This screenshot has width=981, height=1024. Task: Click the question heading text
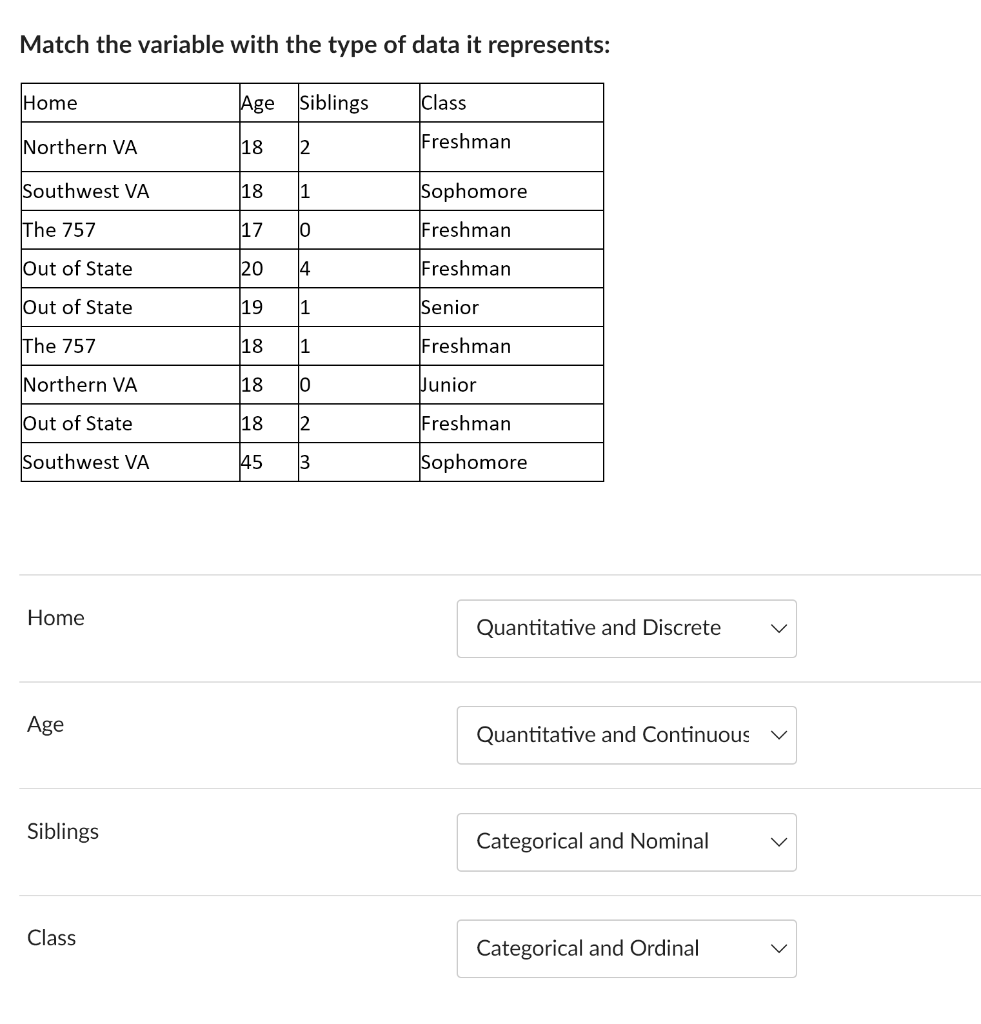[315, 45]
